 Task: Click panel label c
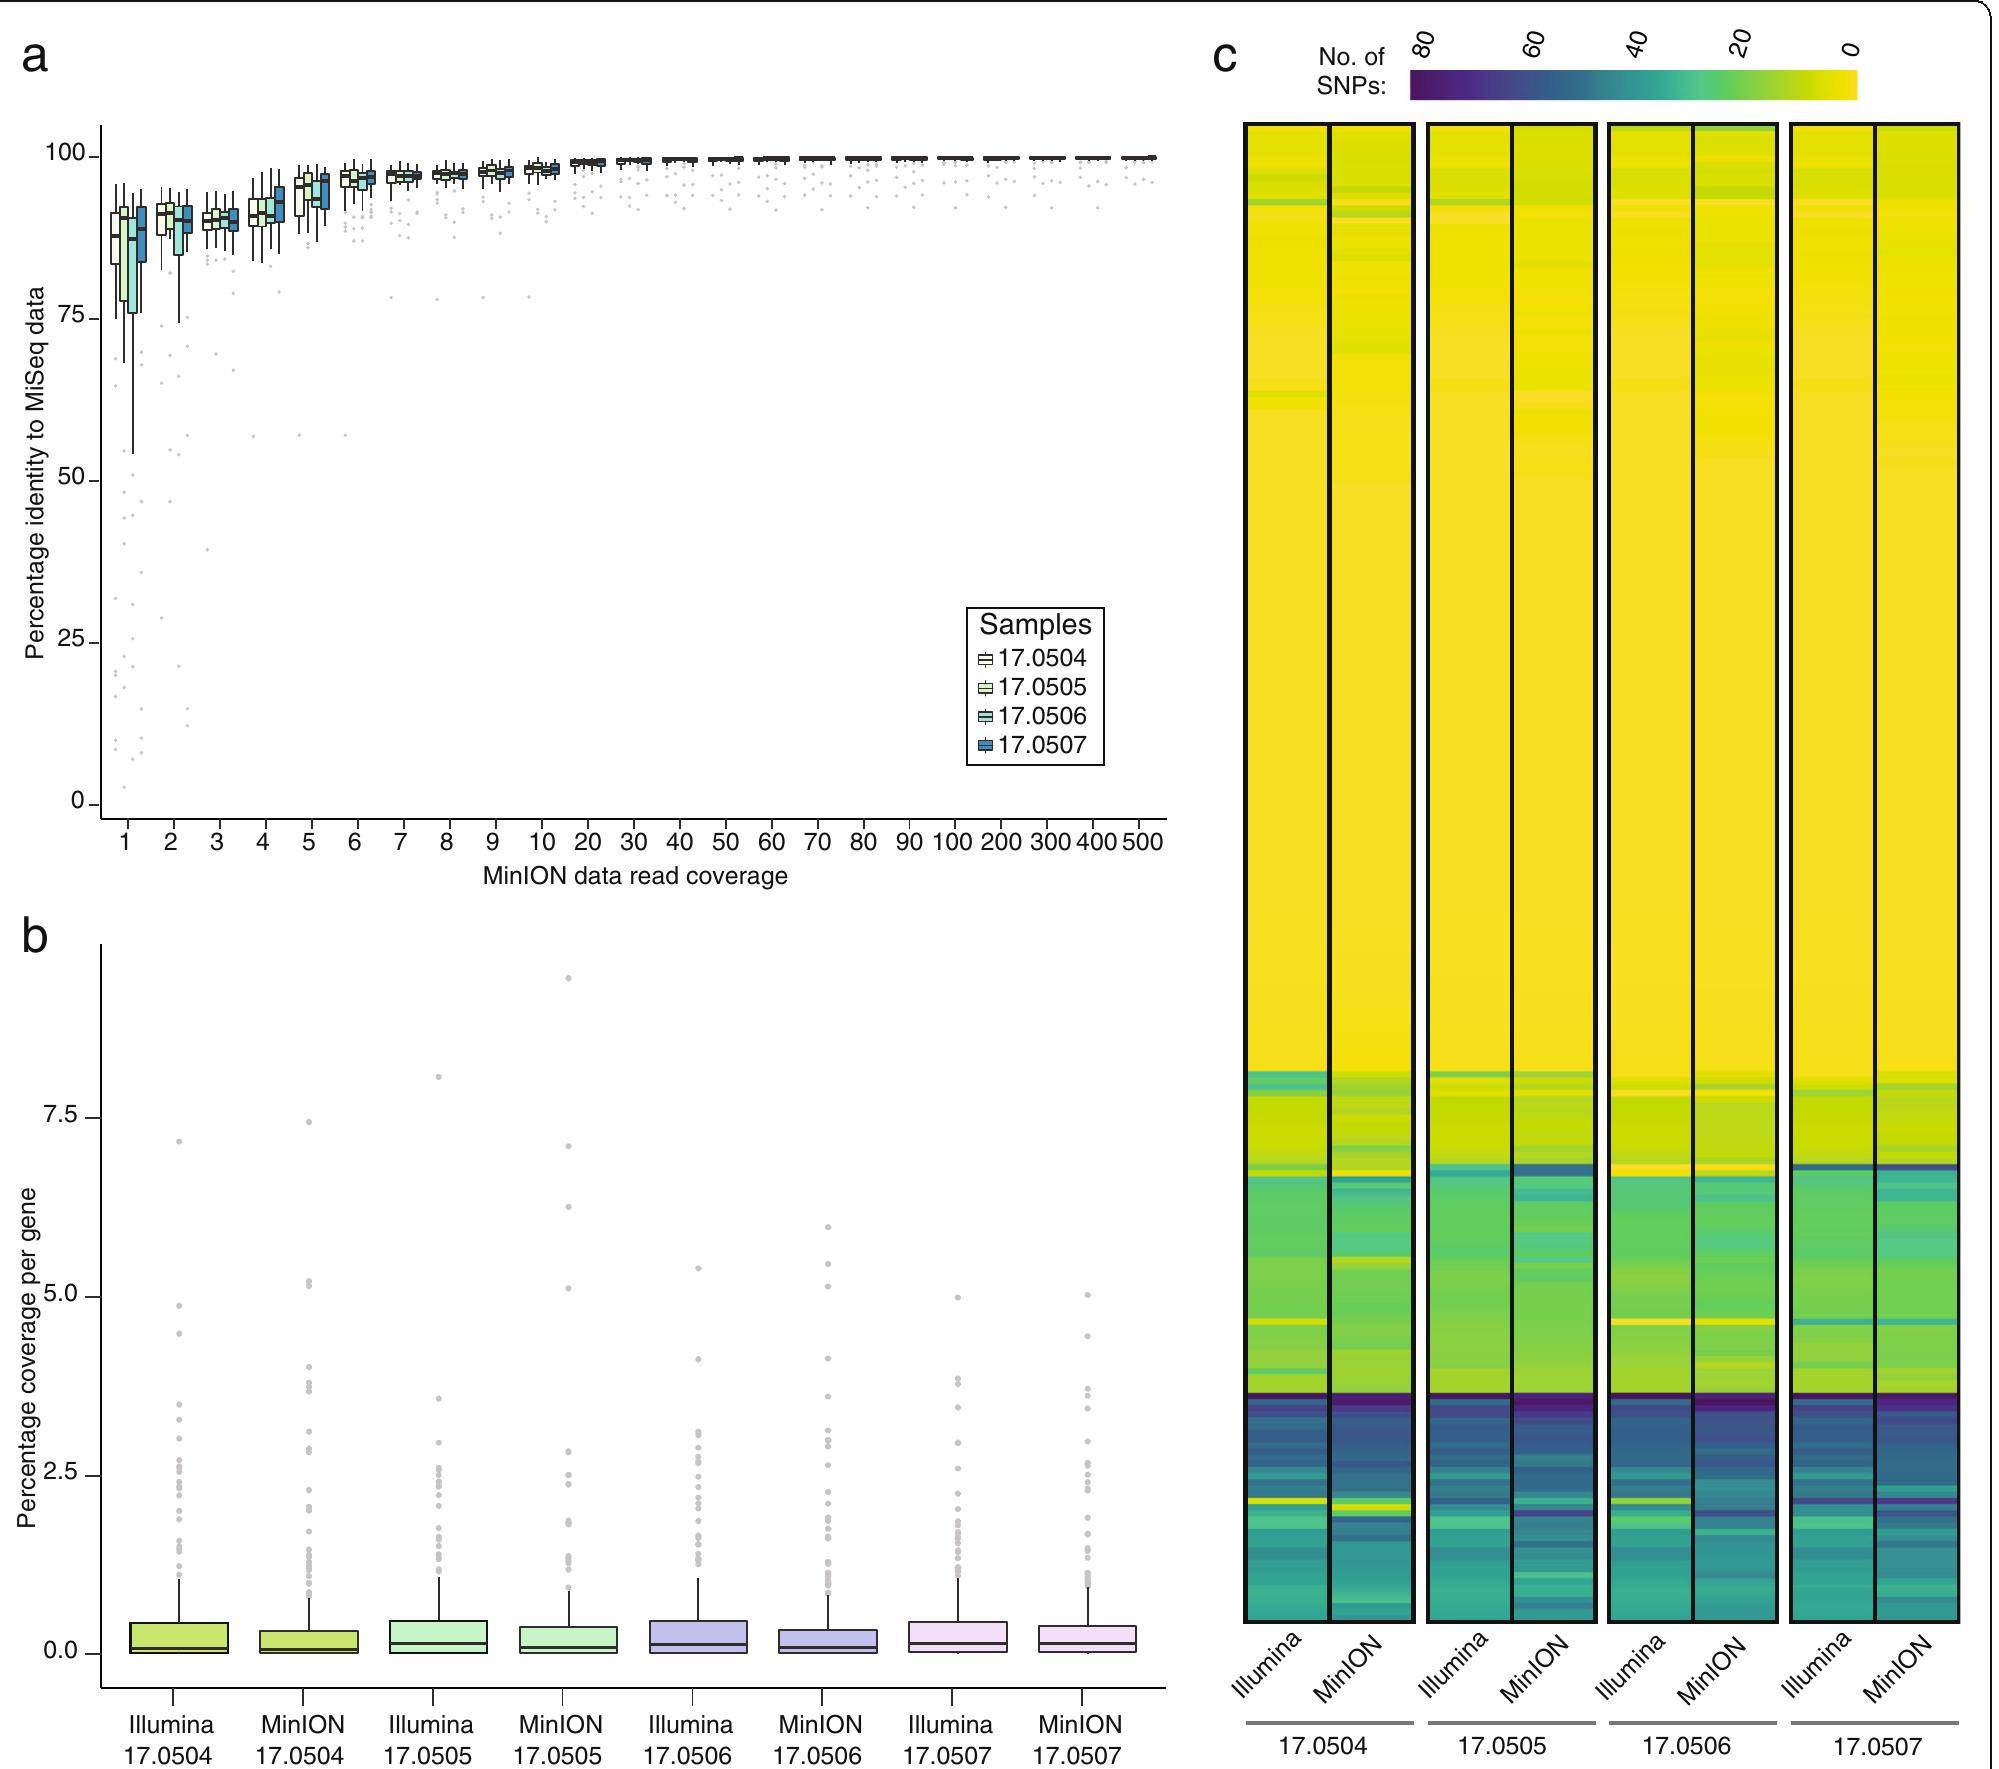pyautogui.click(x=1225, y=57)
